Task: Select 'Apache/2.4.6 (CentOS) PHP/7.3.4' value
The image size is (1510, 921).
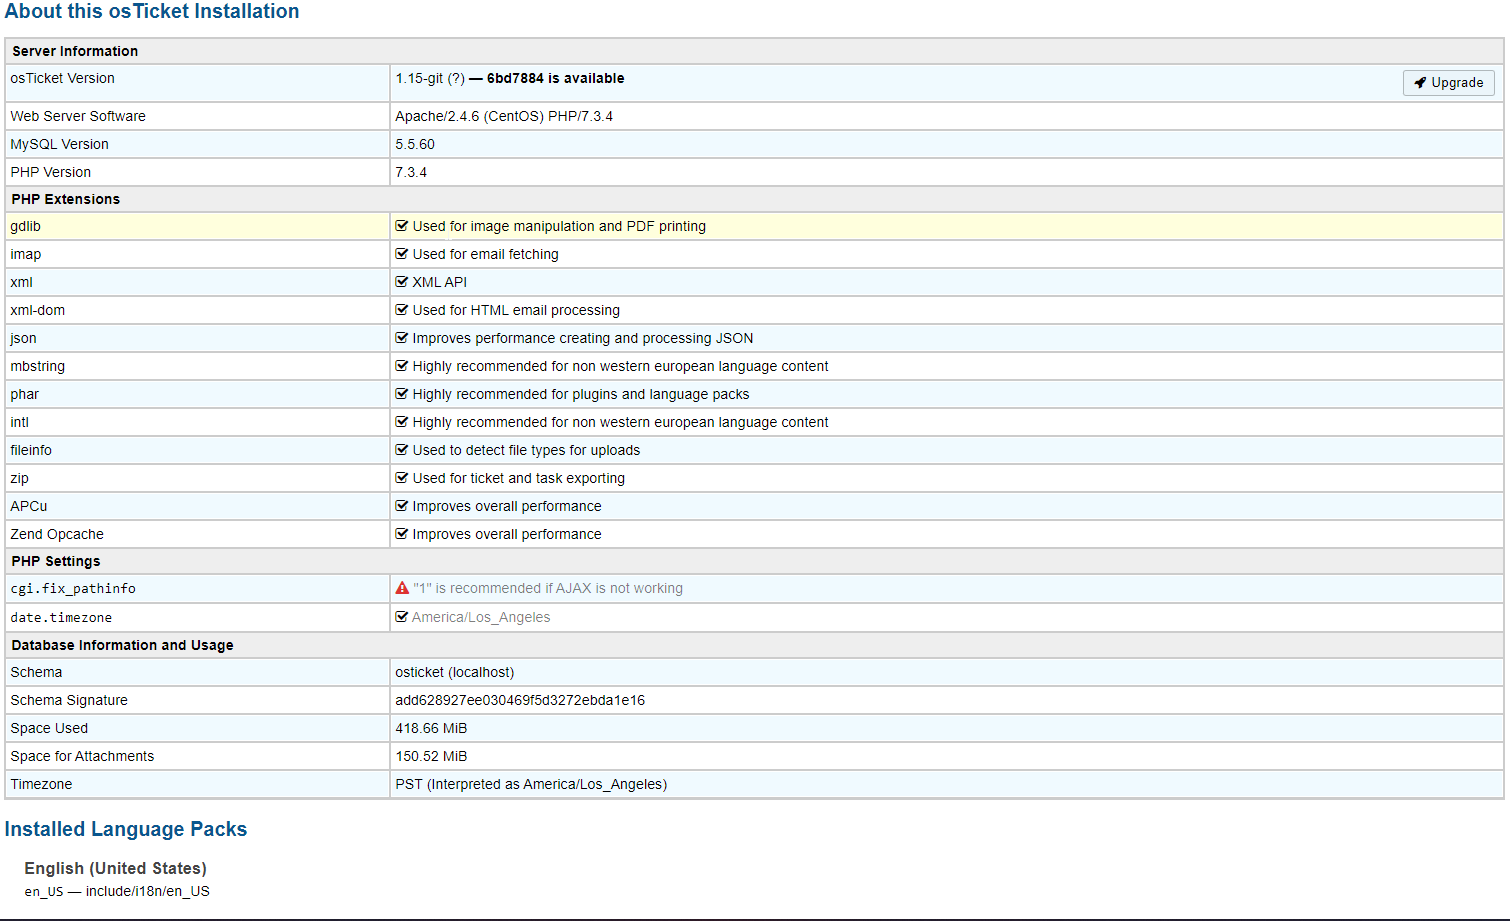Action: pyautogui.click(x=504, y=116)
